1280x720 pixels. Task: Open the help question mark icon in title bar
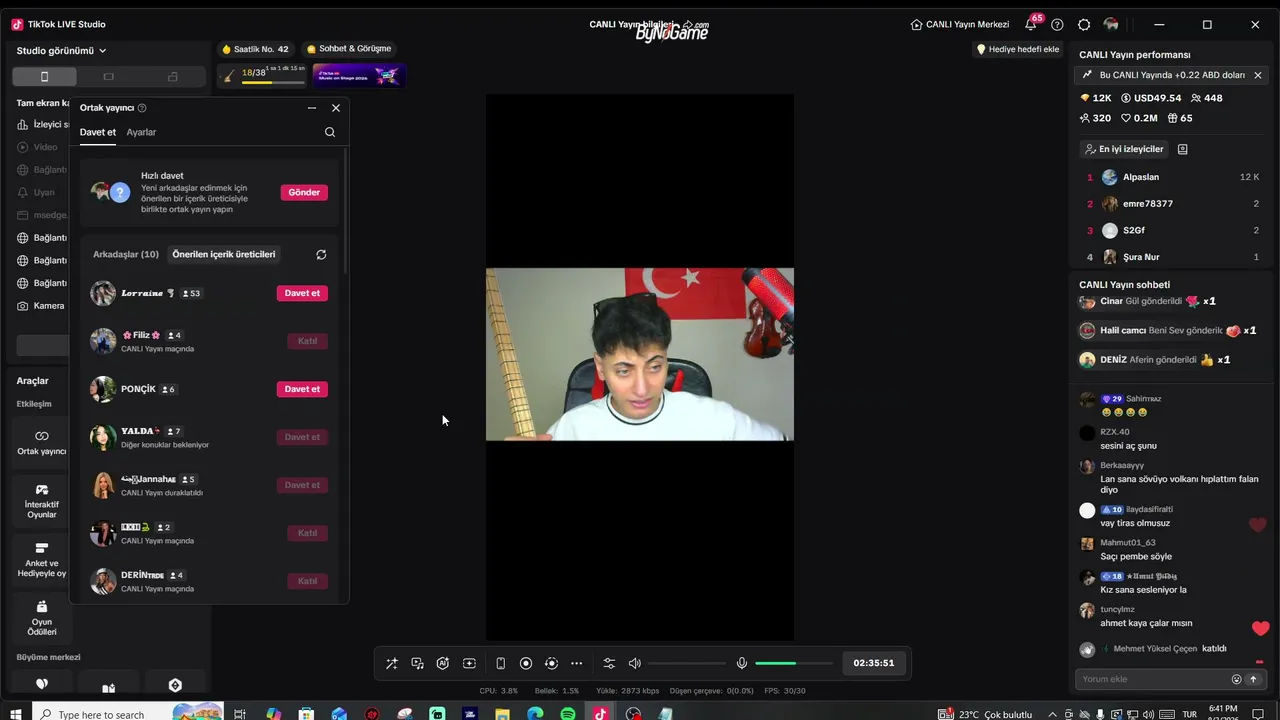[1057, 25]
